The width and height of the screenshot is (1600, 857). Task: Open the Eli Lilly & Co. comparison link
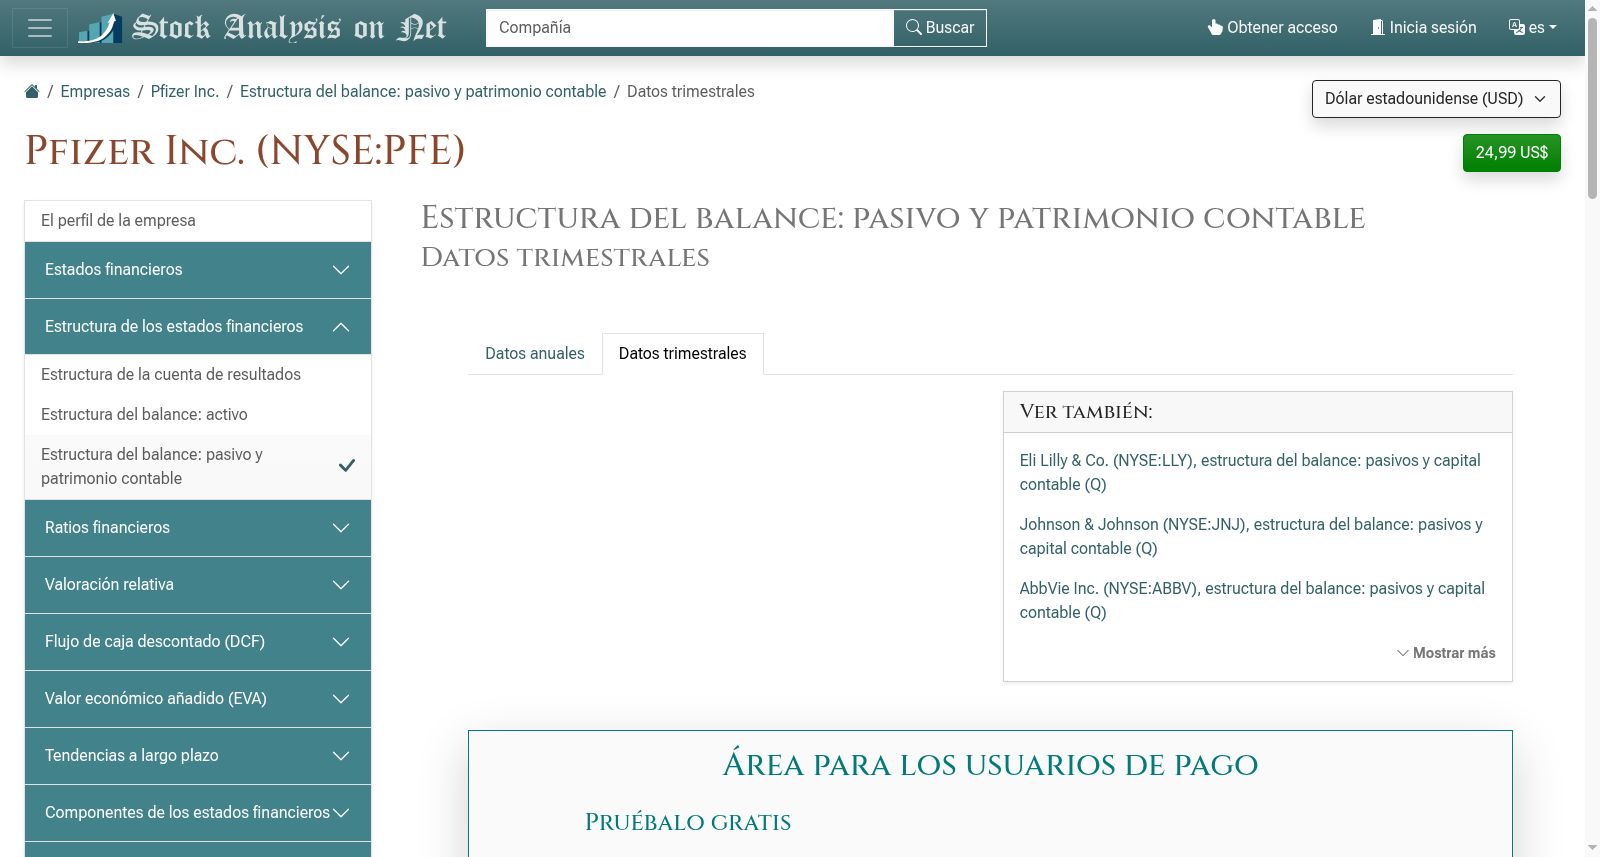1250,472
